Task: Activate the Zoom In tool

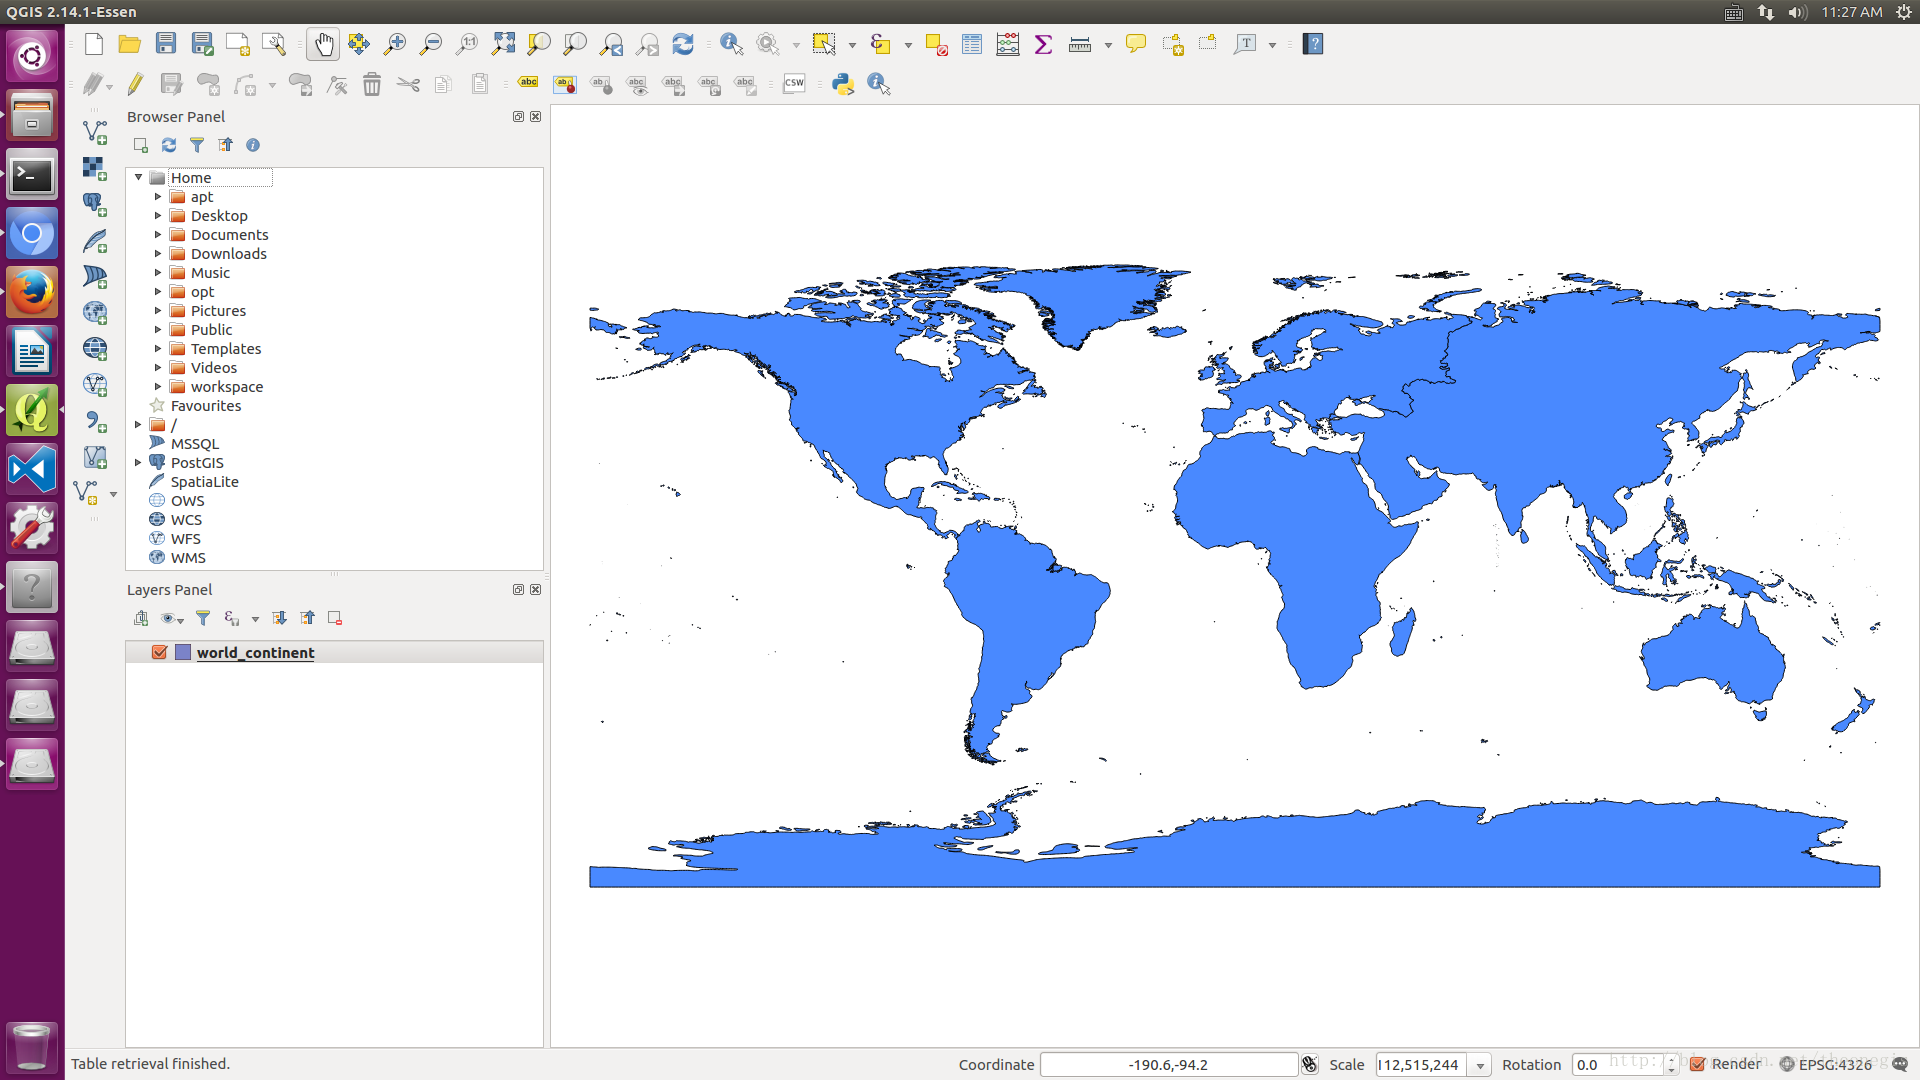Action: point(395,44)
